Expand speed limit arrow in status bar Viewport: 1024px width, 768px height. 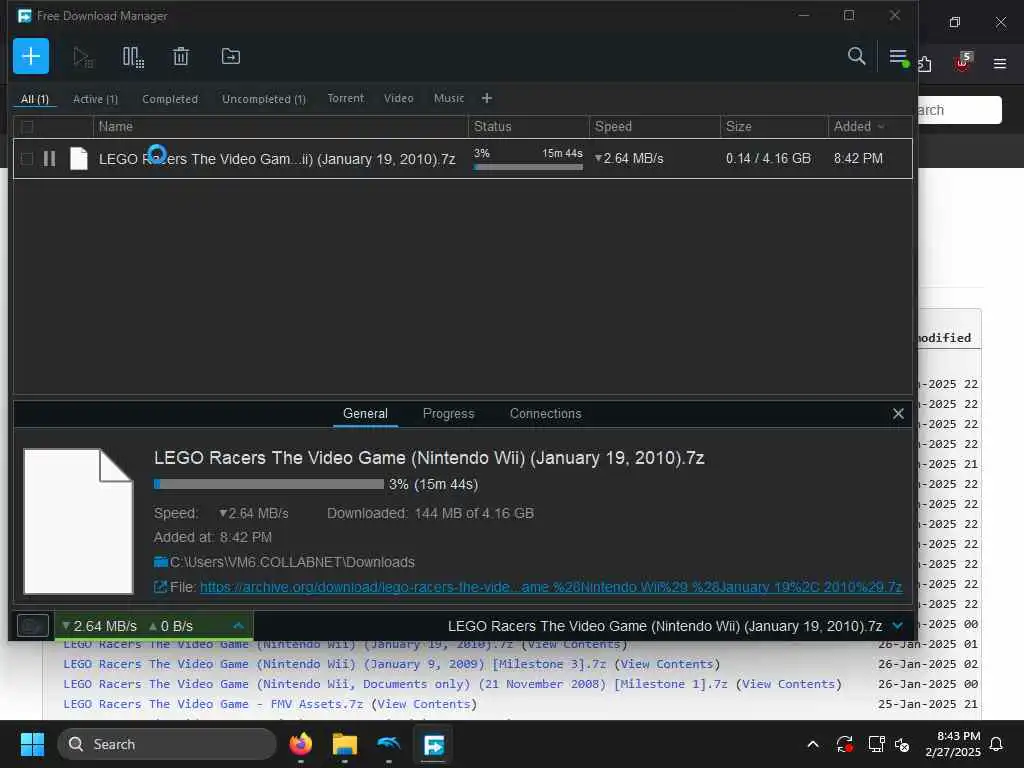point(238,626)
